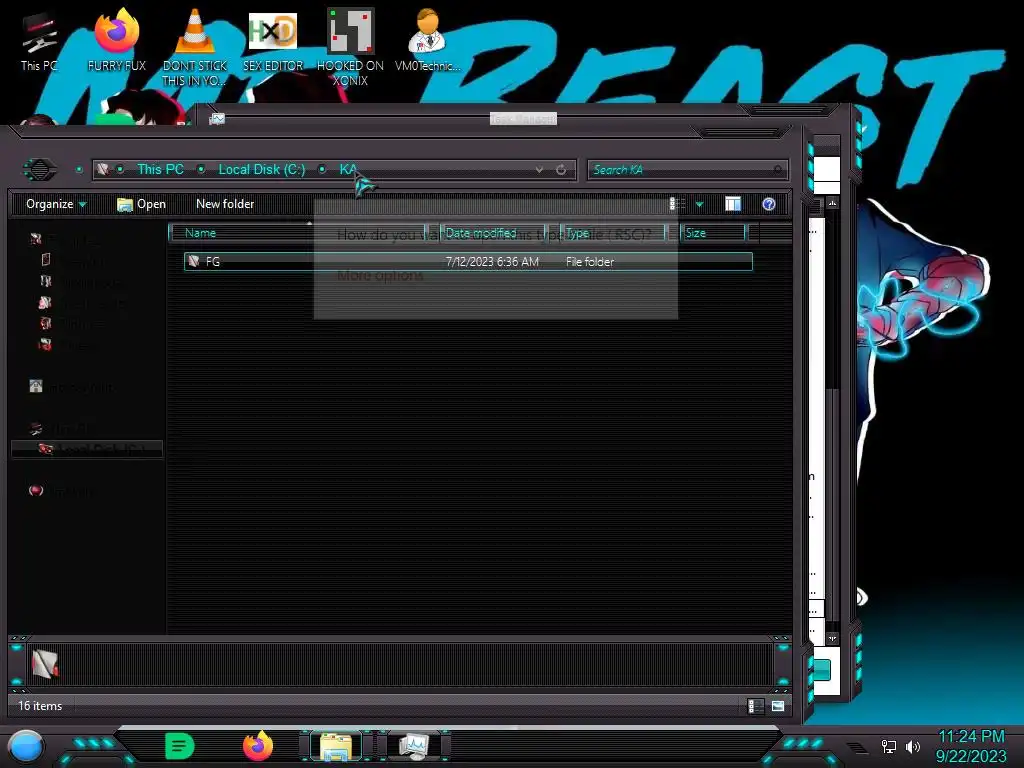Open the HOOKED ON XONIX desktop shortcut
The width and height of the screenshot is (1024, 768).
click(x=351, y=47)
